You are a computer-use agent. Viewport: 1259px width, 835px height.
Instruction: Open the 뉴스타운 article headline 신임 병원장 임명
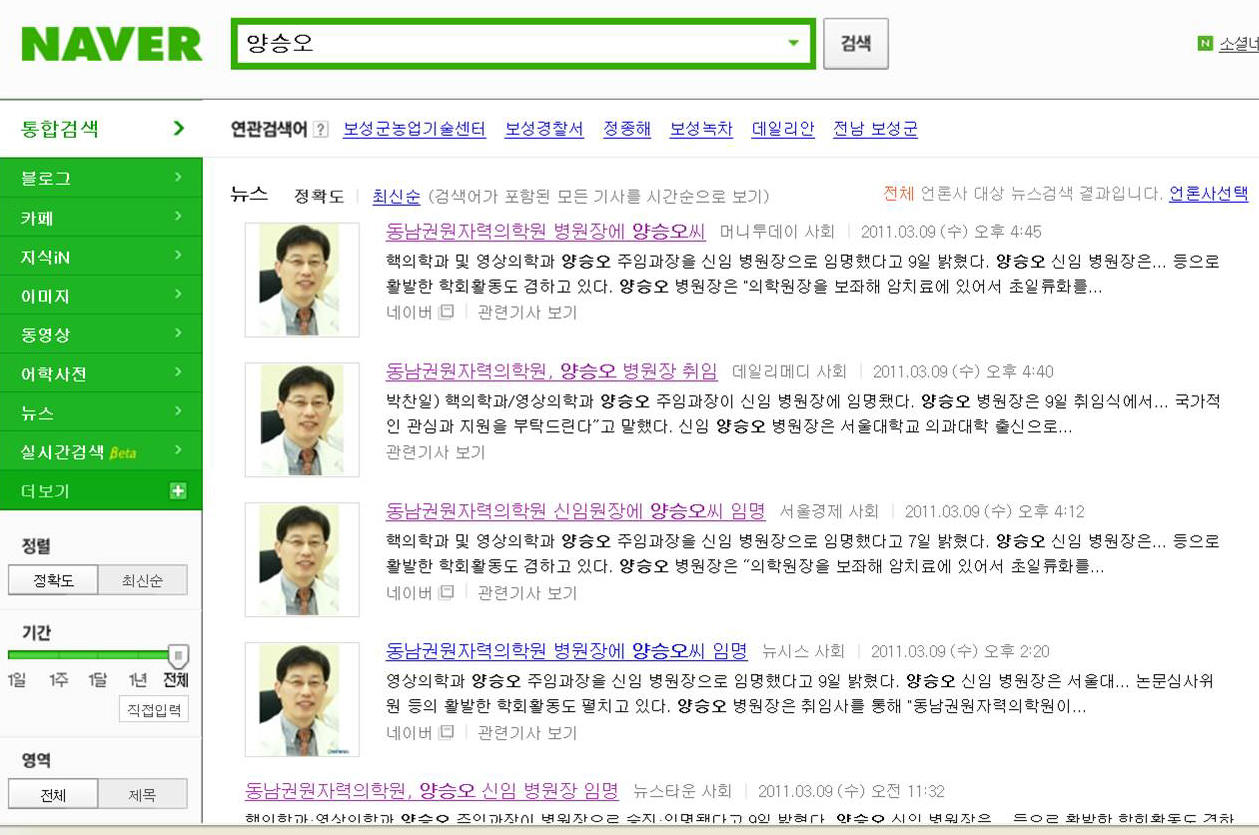[432, 791]
